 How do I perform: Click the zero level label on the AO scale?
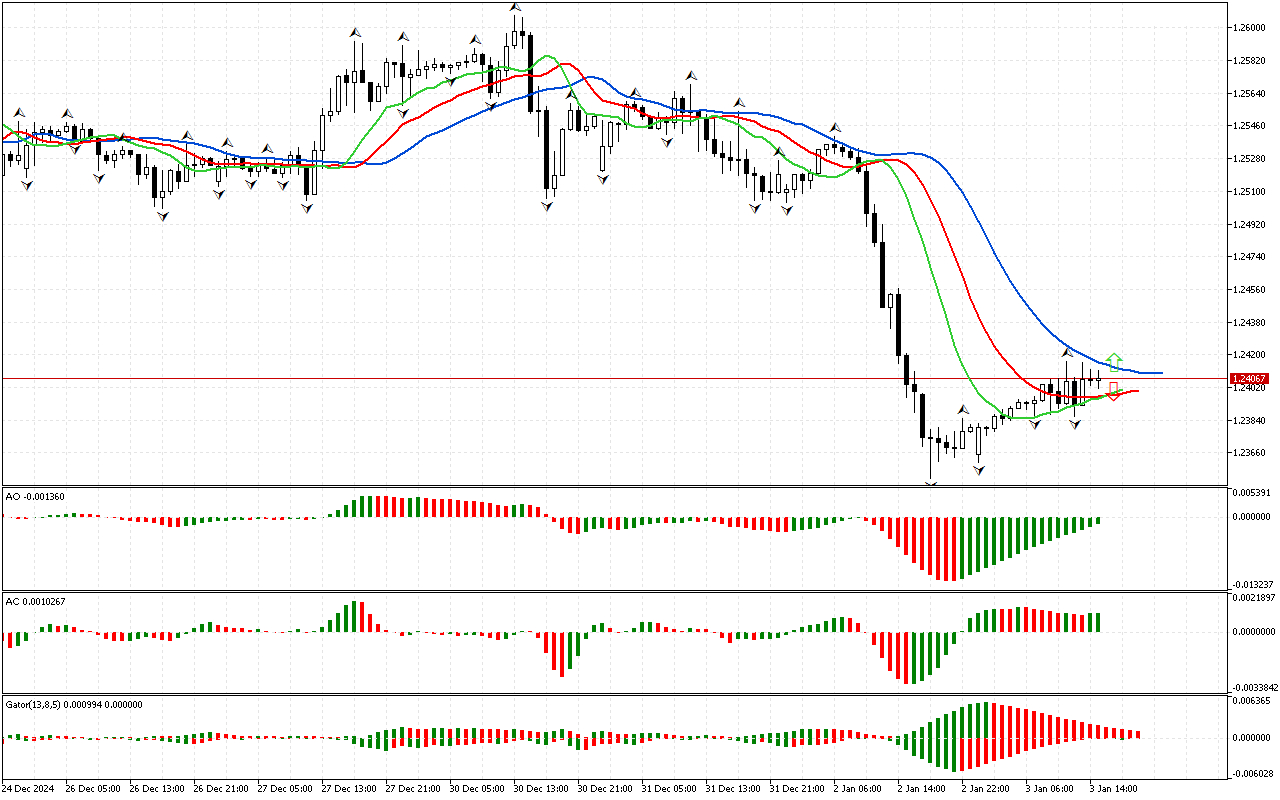pyautogui.click(x=1253, y=517)
